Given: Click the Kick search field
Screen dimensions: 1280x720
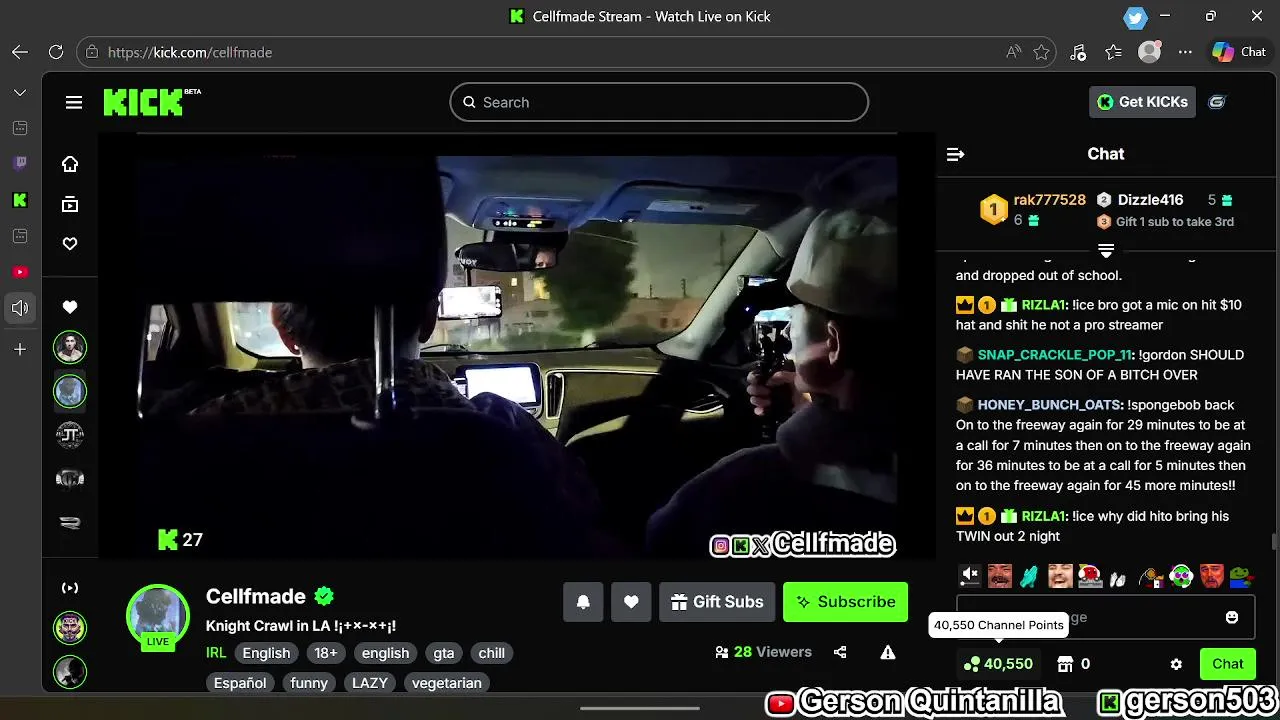Looking at the screenshot, I should pyautogui.click(x=659, y=102).
